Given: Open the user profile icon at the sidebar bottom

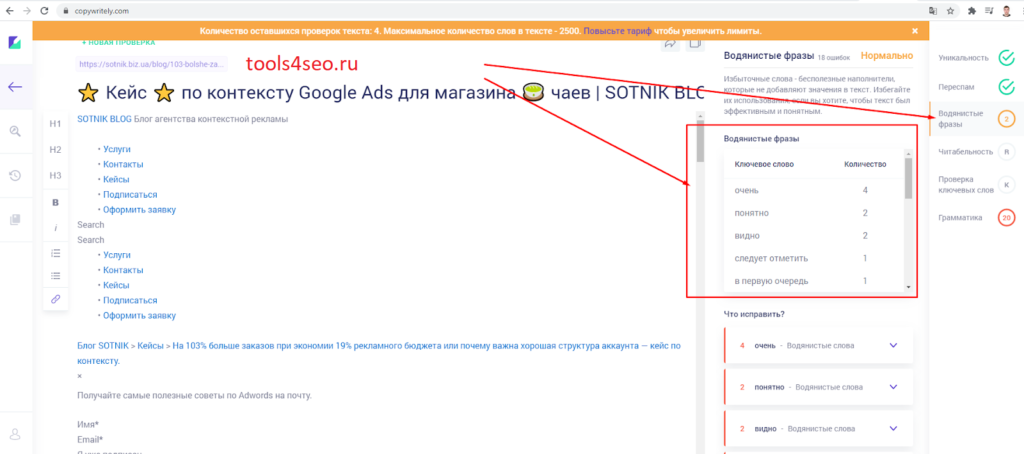Looking at the screenshot, I should [15, 434].
